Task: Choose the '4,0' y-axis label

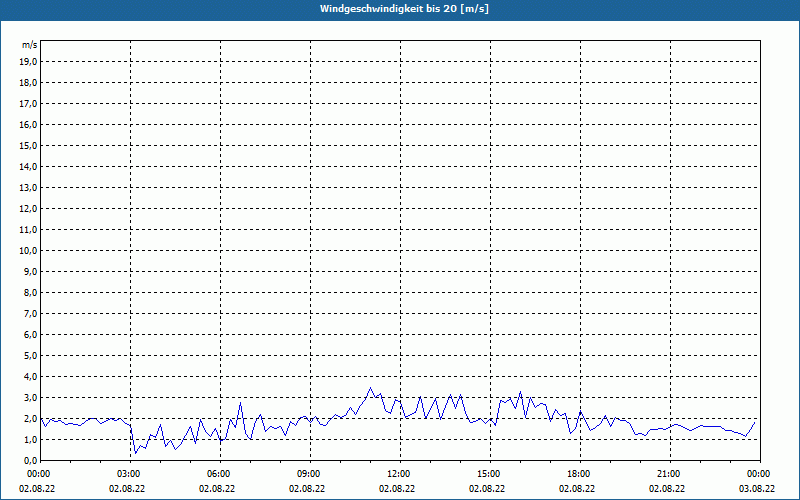Action: [30, 377]
